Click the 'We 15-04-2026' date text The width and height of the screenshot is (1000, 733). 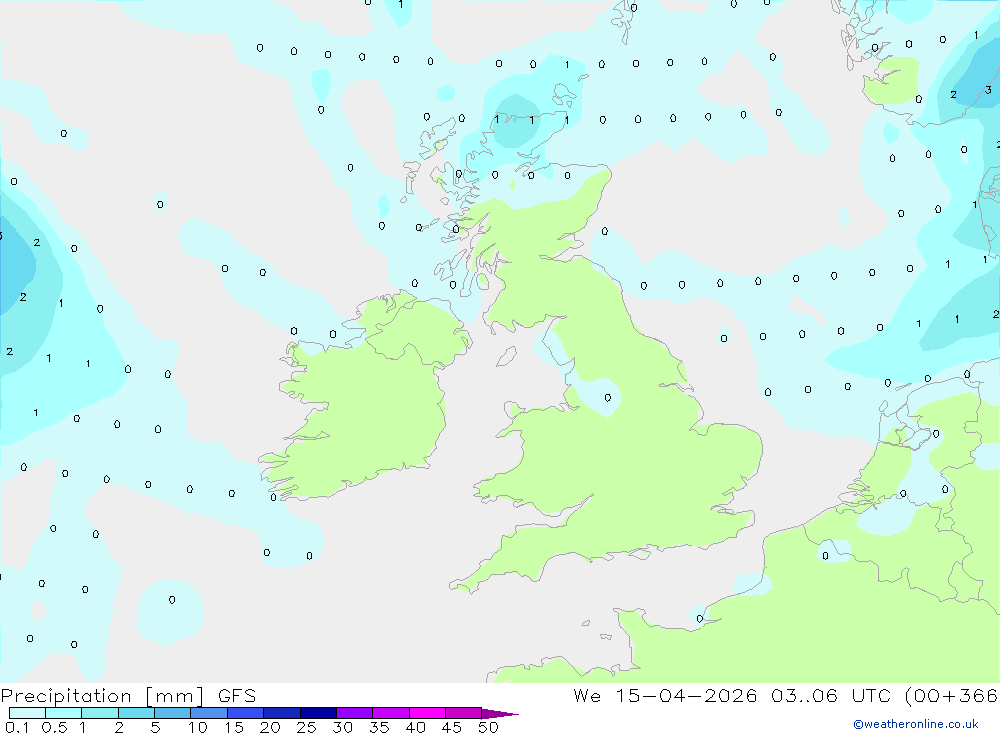tap(665, 696)
